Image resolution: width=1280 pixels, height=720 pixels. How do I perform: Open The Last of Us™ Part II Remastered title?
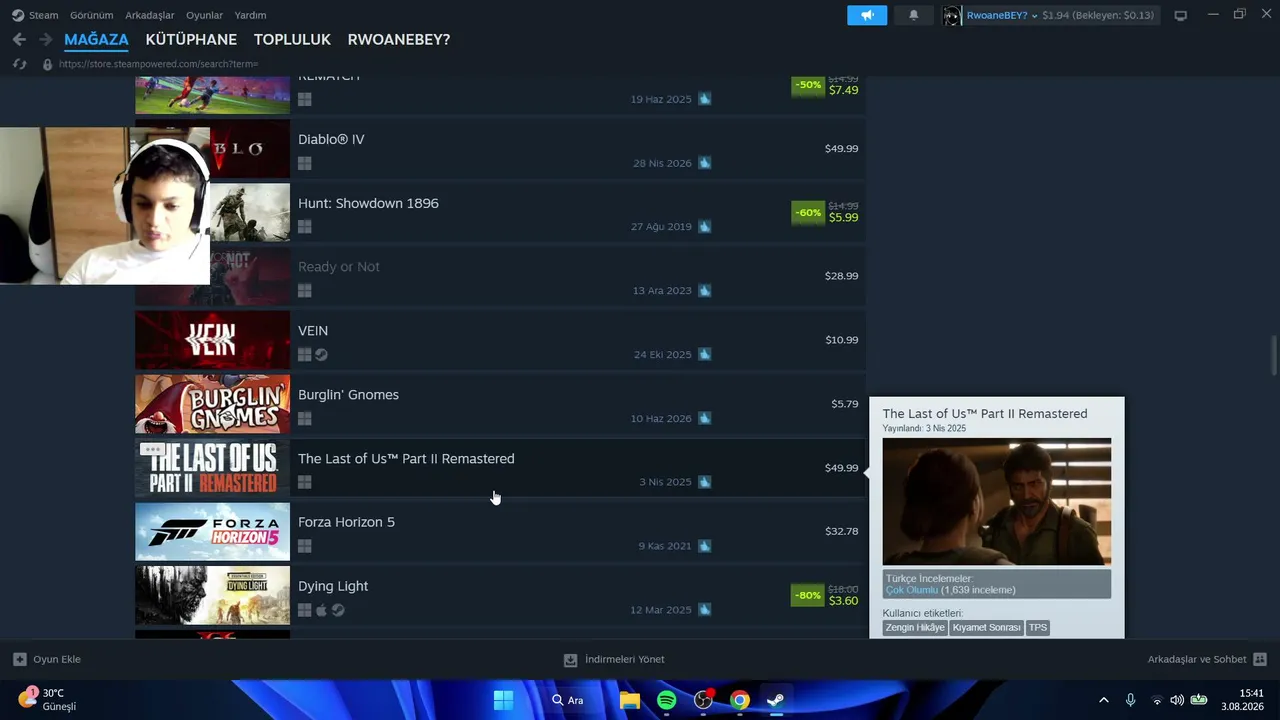tap(406, 458)
